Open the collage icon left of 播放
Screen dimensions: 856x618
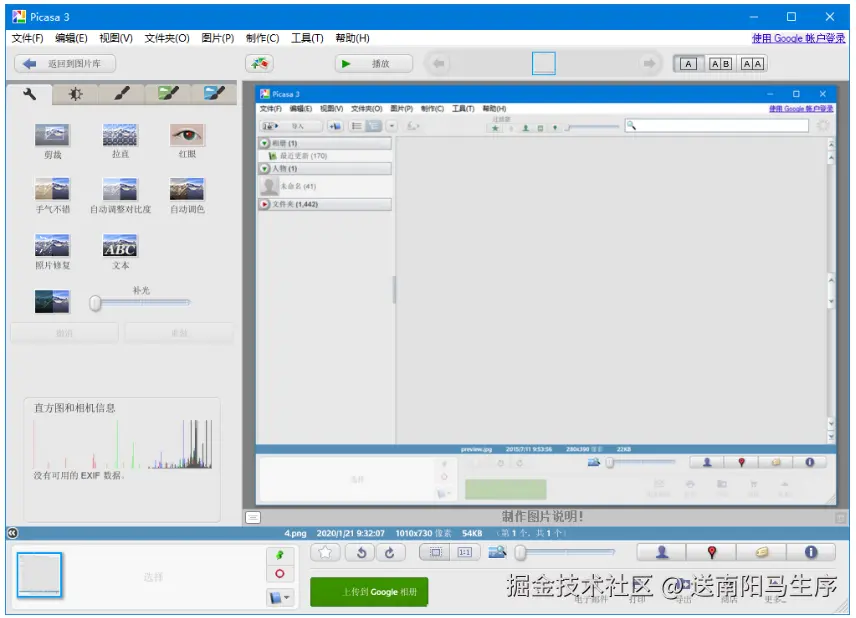pos(259,63)
